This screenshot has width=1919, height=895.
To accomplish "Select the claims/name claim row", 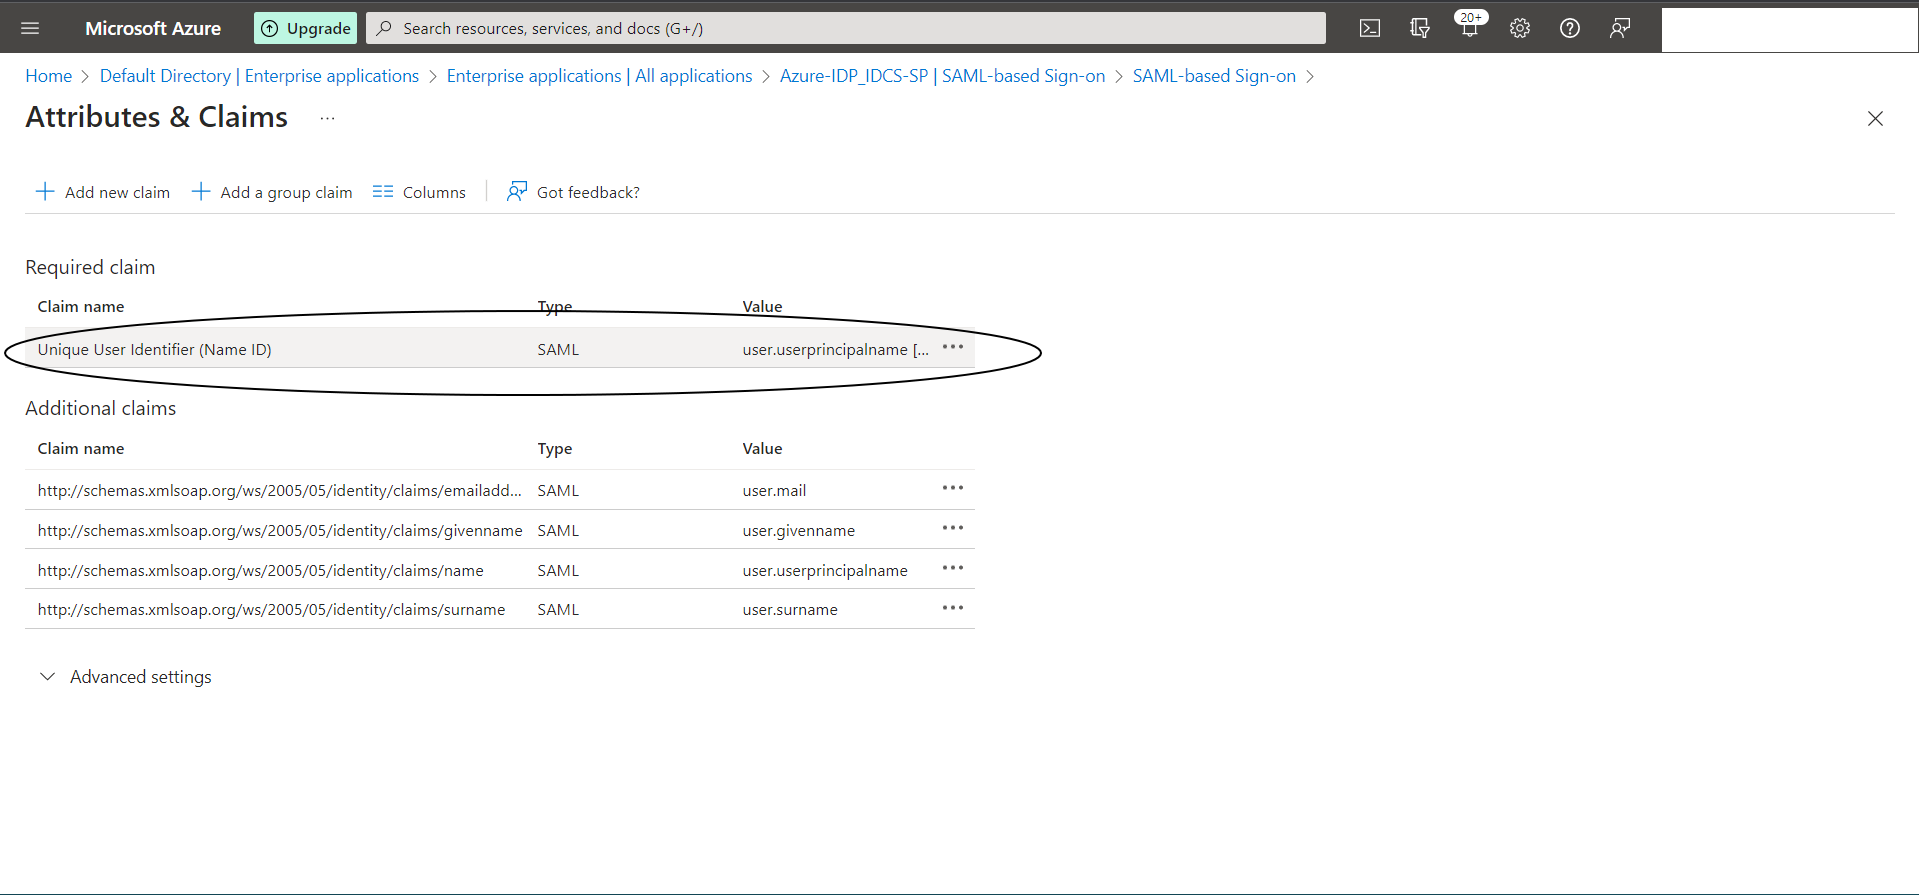I will pyautogui.click(x=500, y=569).
